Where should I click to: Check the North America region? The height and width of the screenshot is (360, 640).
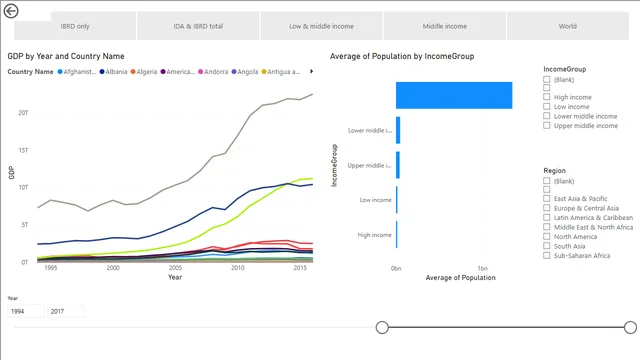[547, 236]
